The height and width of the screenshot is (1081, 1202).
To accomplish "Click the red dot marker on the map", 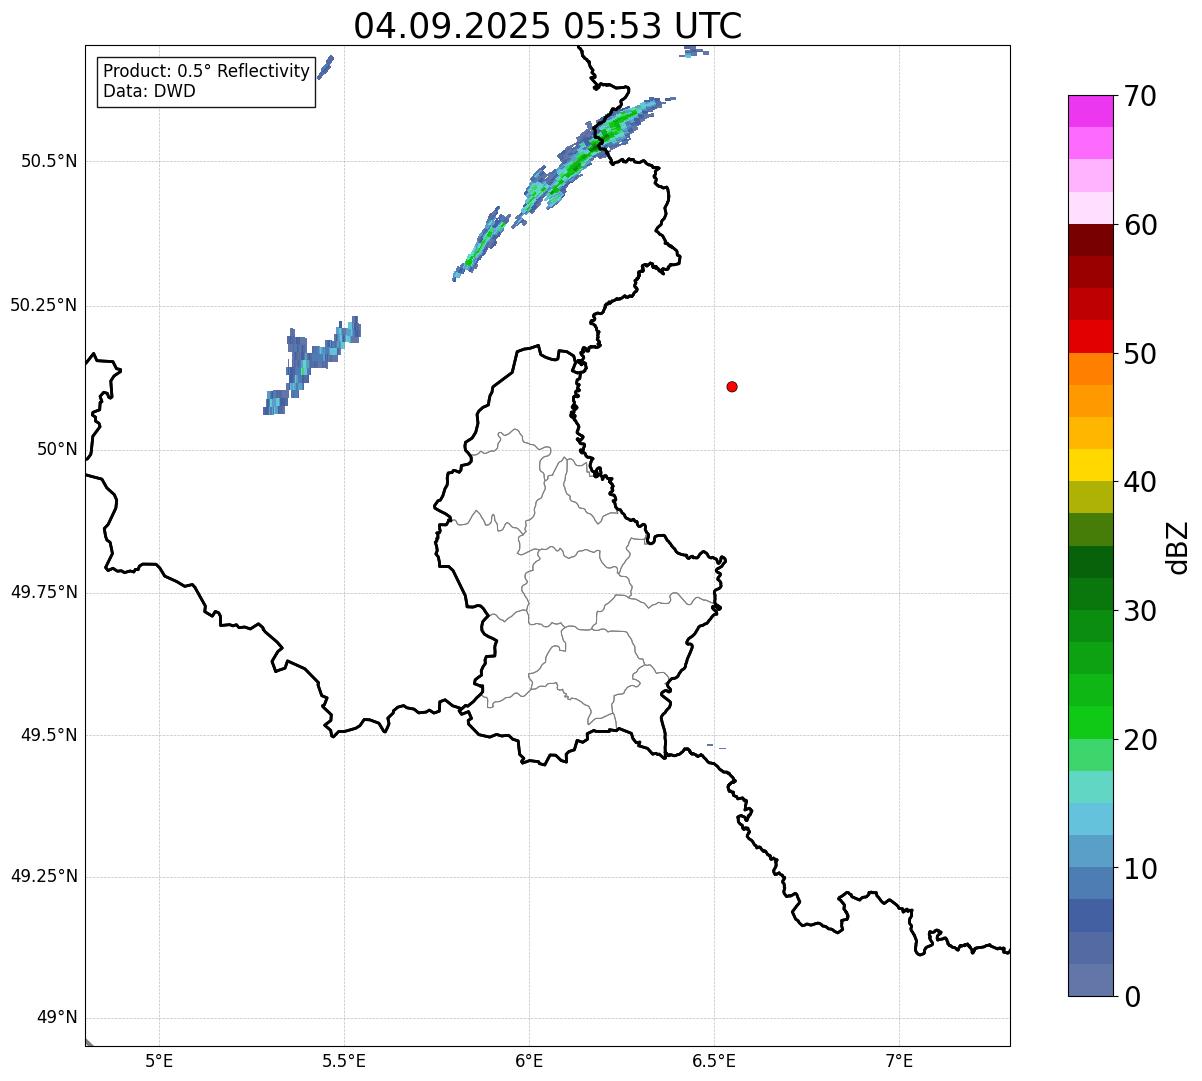I will click(x=732, y=386).
